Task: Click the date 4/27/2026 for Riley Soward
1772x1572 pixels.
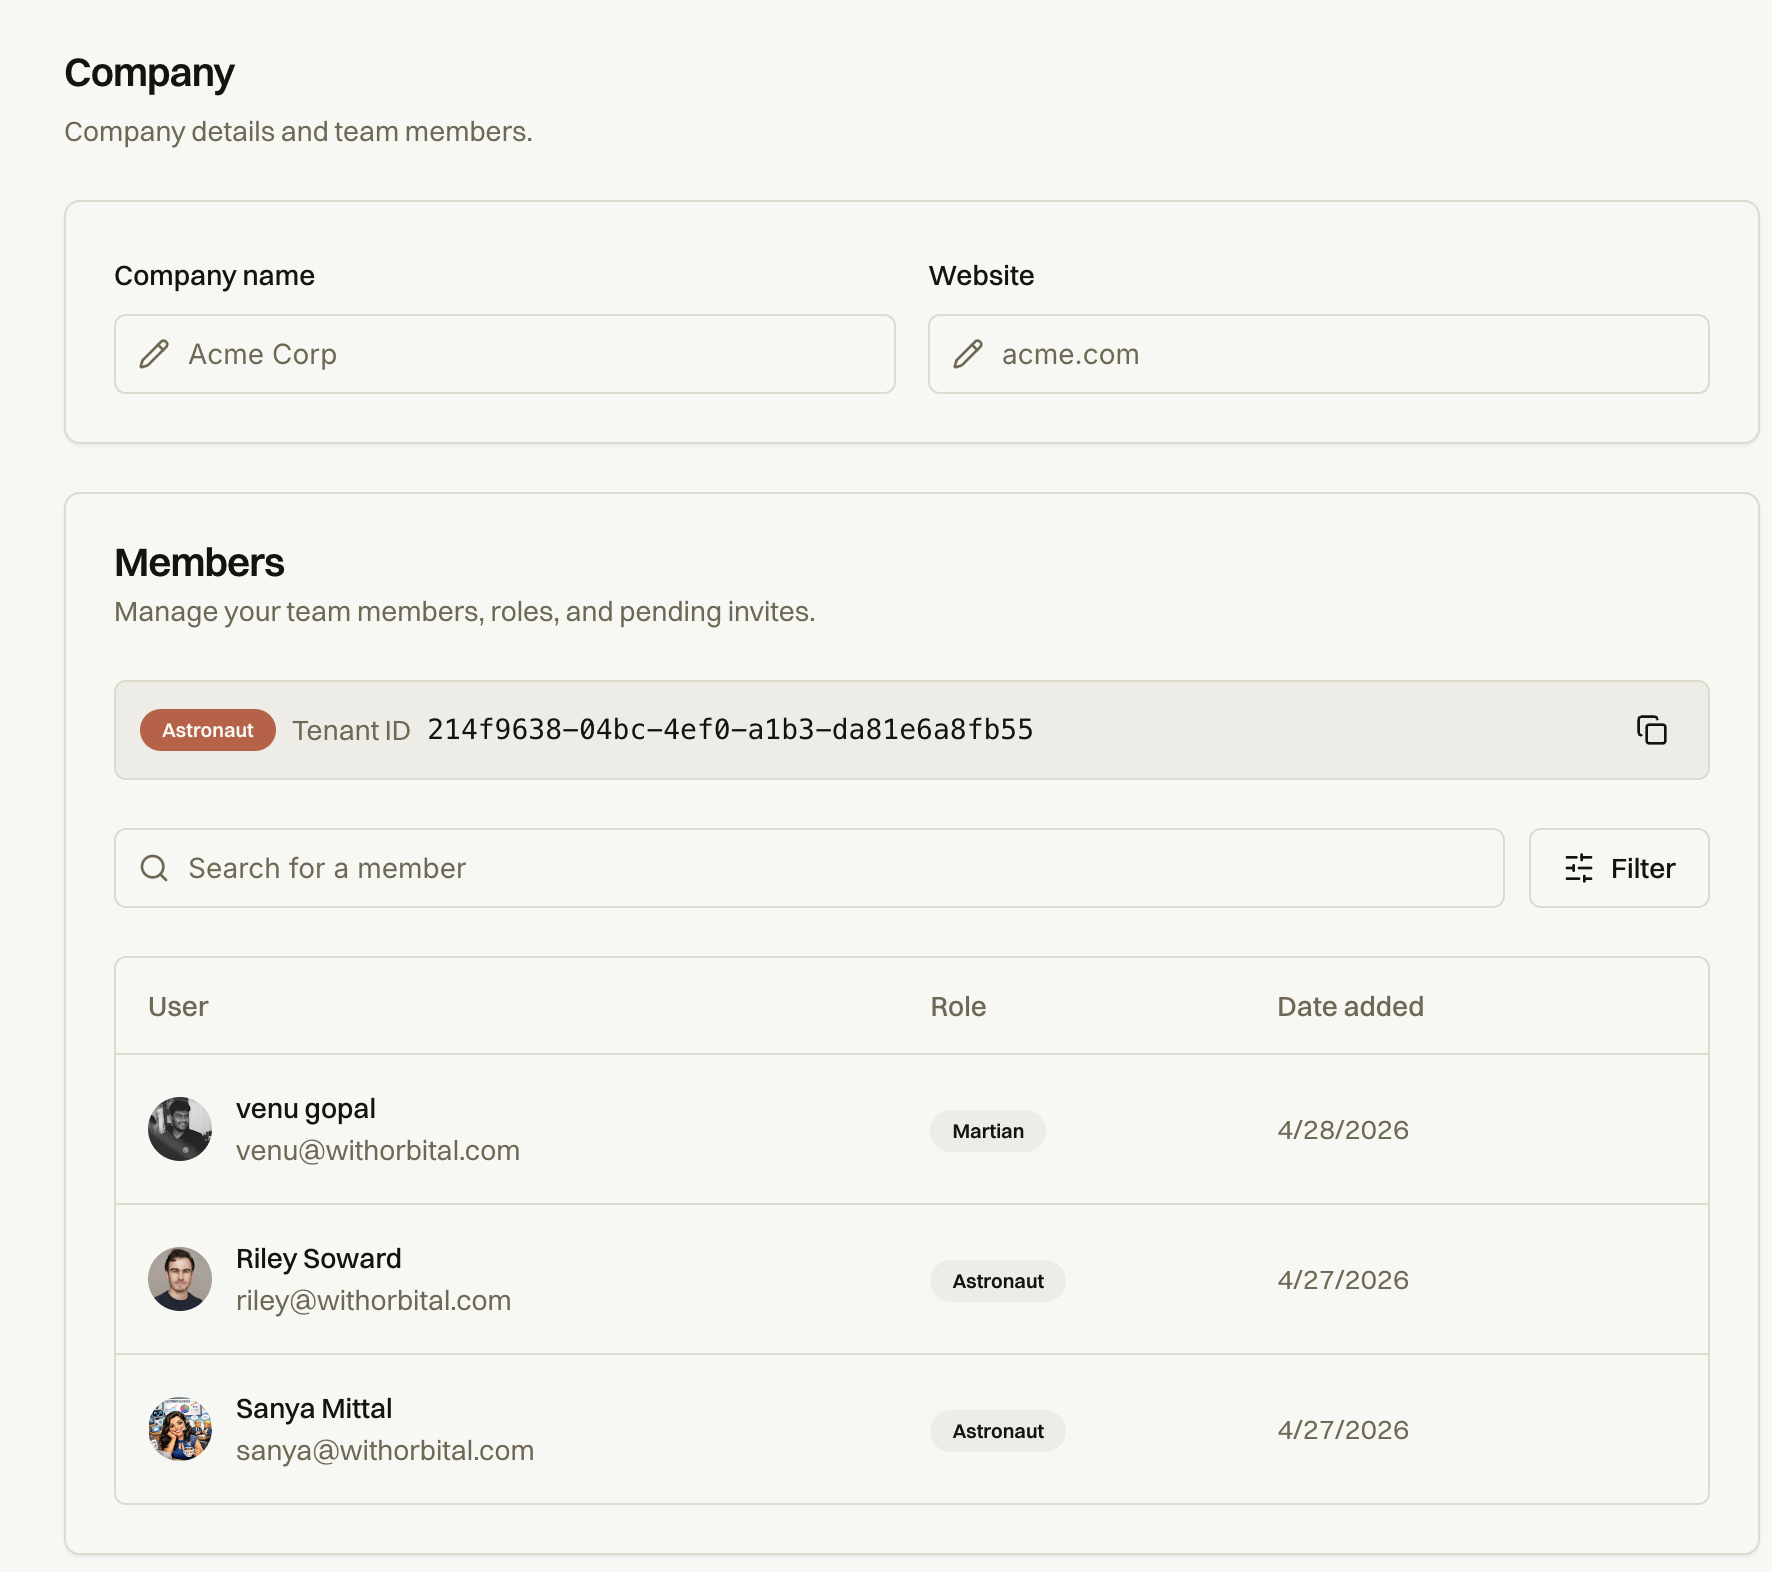Action: tap(1343, 1280)
